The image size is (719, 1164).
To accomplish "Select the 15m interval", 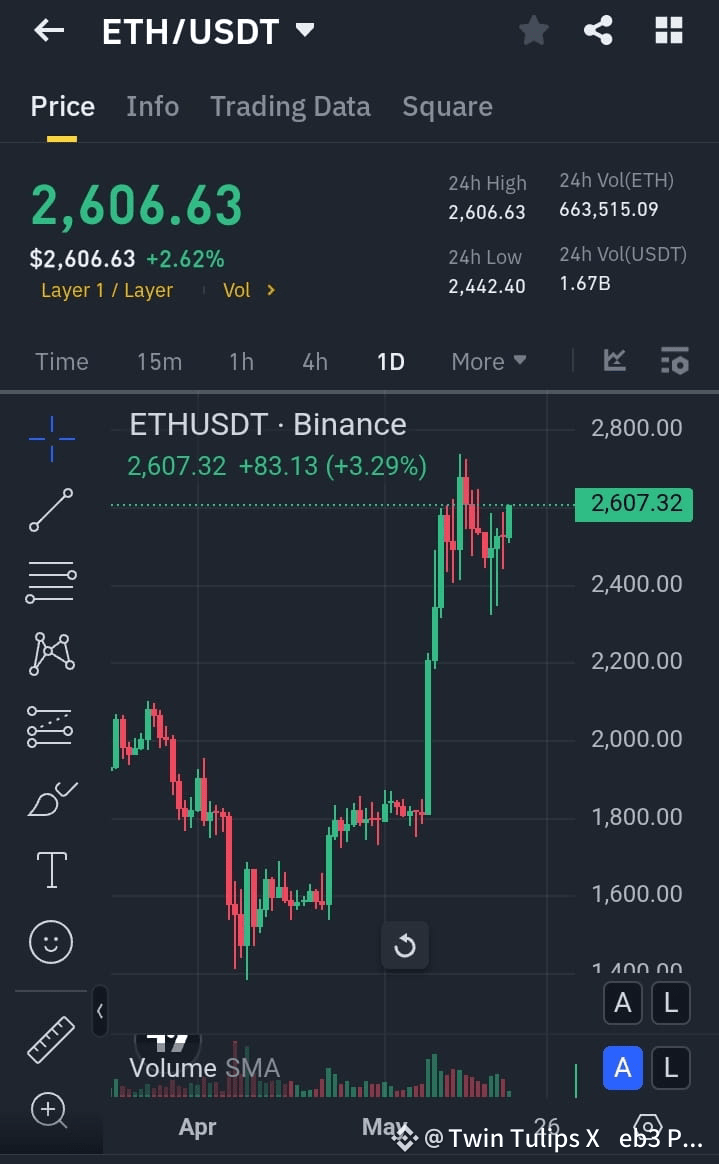I will click(x=159, y=362).
